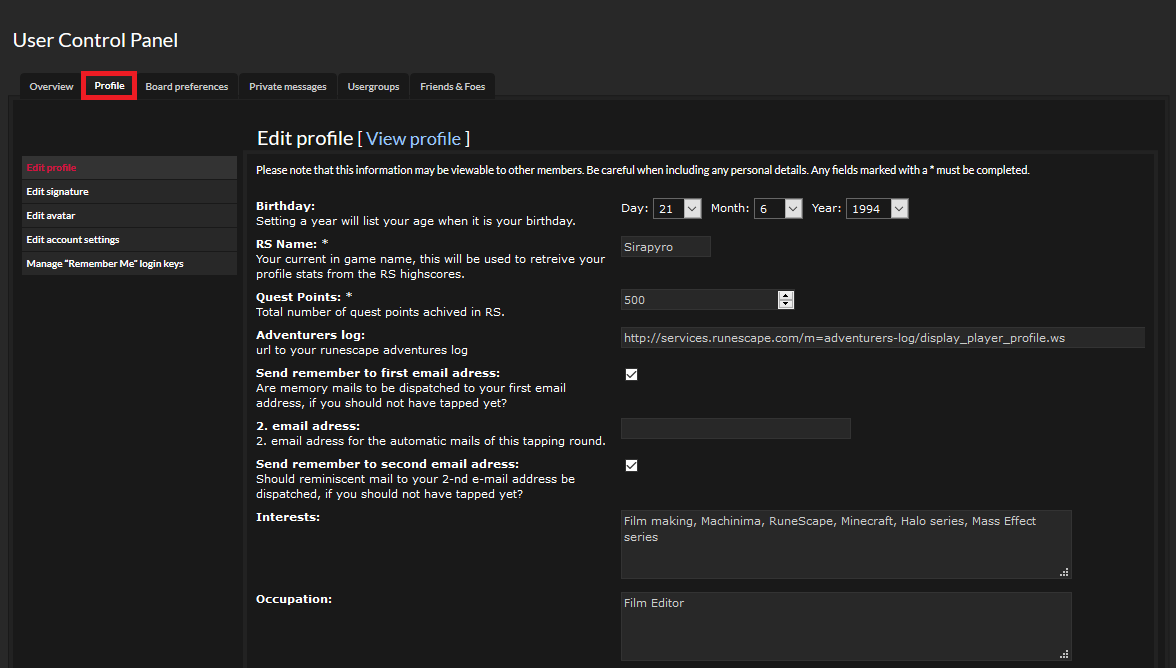Open the Private messages tab
Image resolution: width=1176 pixels, height=668 pixels.
(x=288, y=86)
